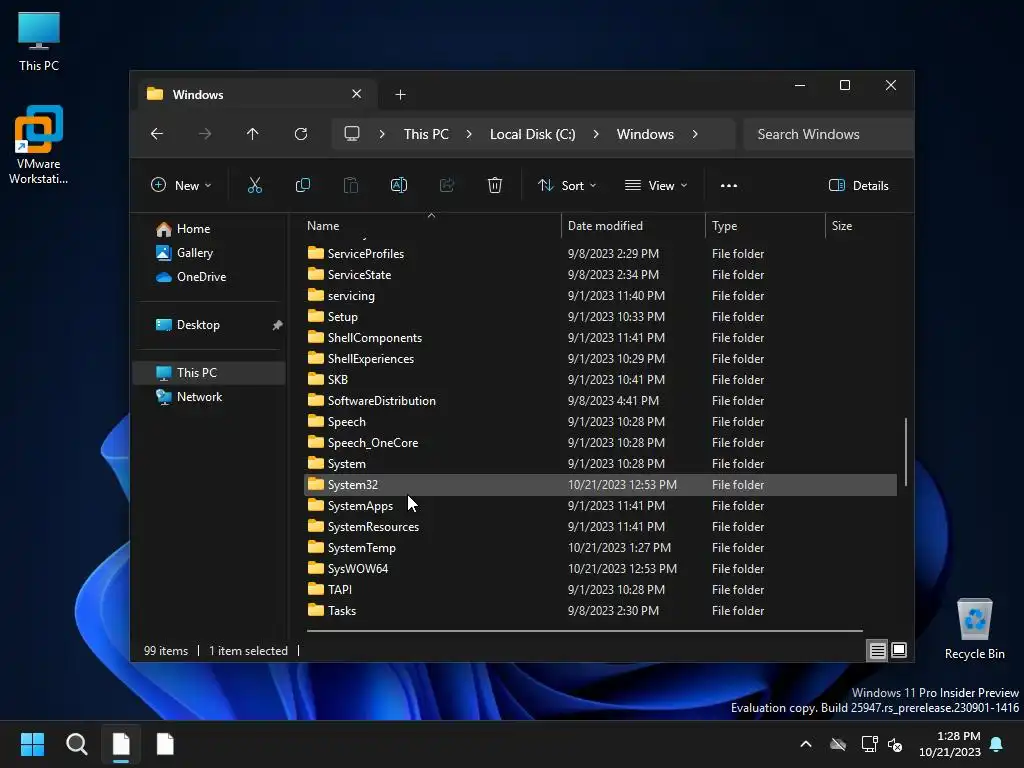Open taskbar Search

pos(77,744)
